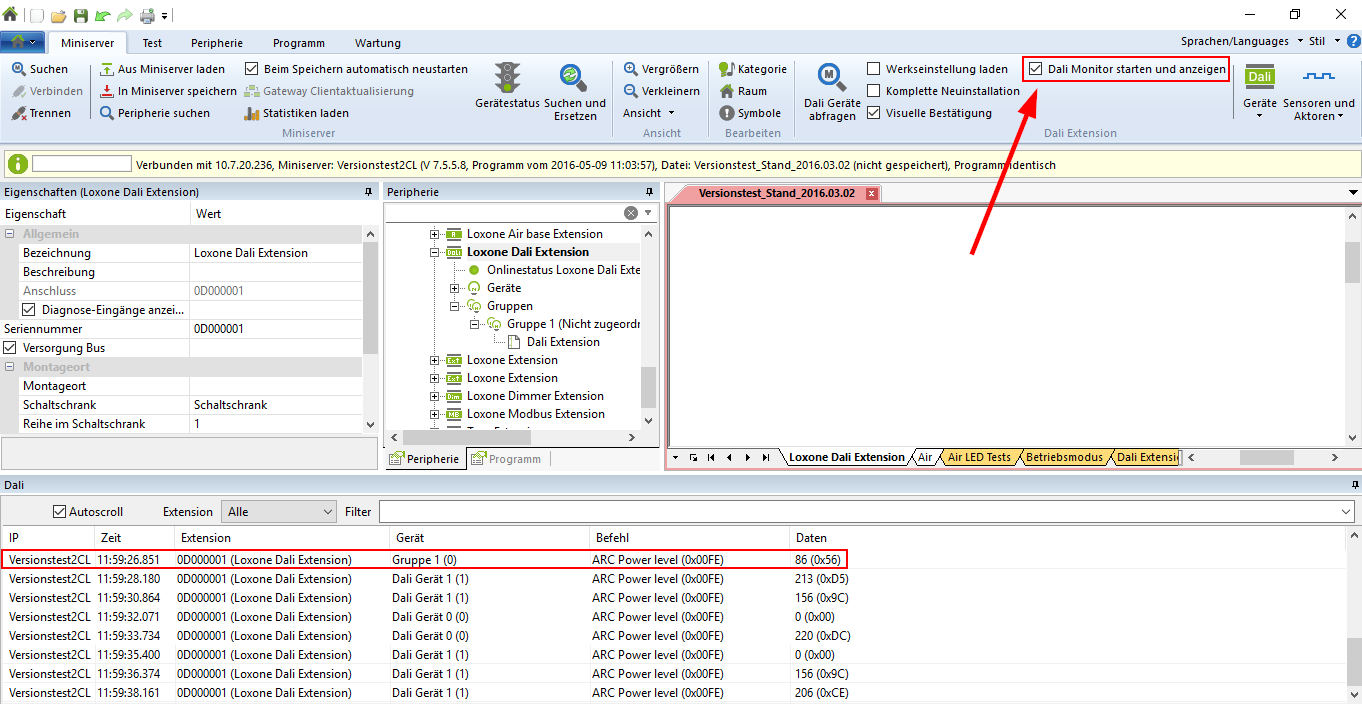Click the save icon in title bar
The height and width of the screenshot is (704, 1362).
click(80, 15)
